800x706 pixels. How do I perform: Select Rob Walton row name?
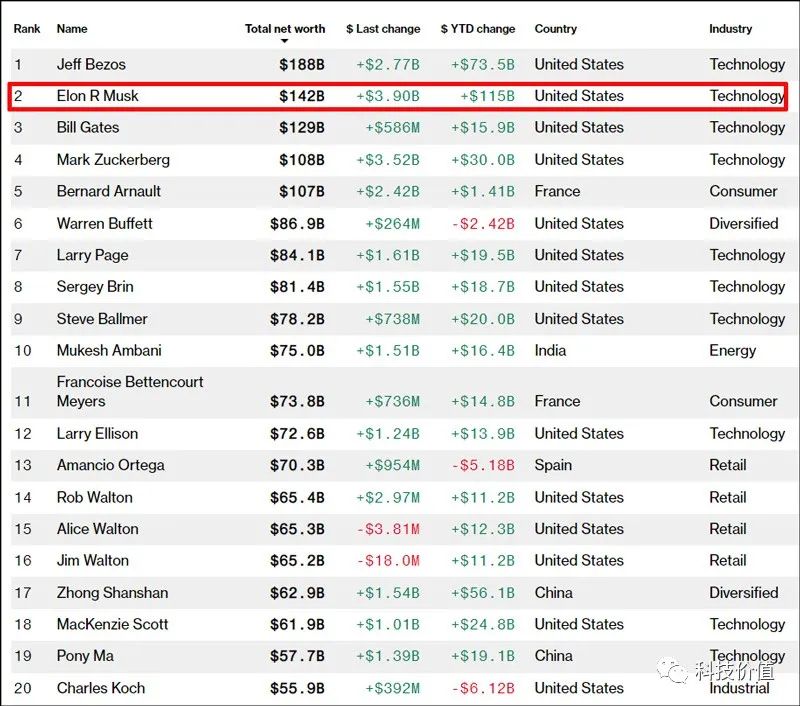(95, 497)
